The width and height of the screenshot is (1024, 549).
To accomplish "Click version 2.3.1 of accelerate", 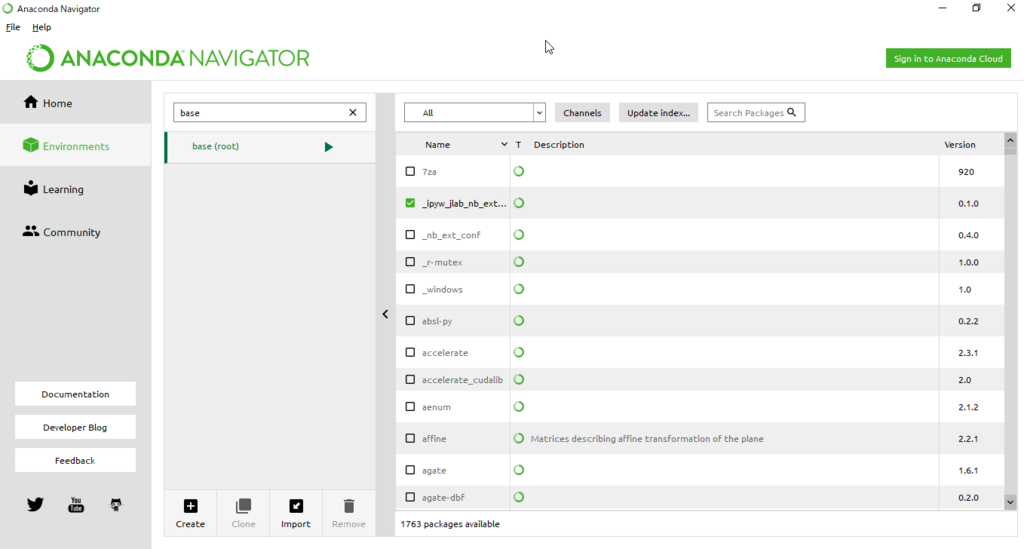I will (x=968, y=353).
